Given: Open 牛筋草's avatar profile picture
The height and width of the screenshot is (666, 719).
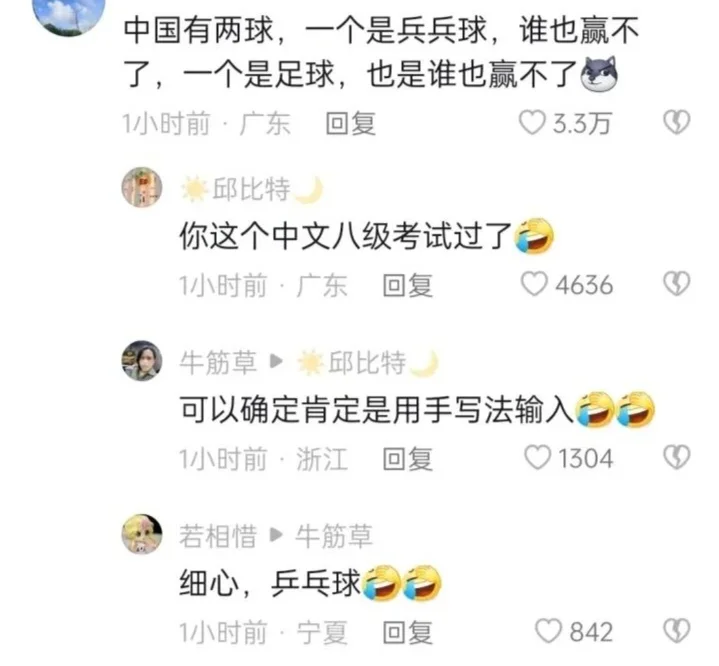Looking at the screenshot, I should coord(142,361).
